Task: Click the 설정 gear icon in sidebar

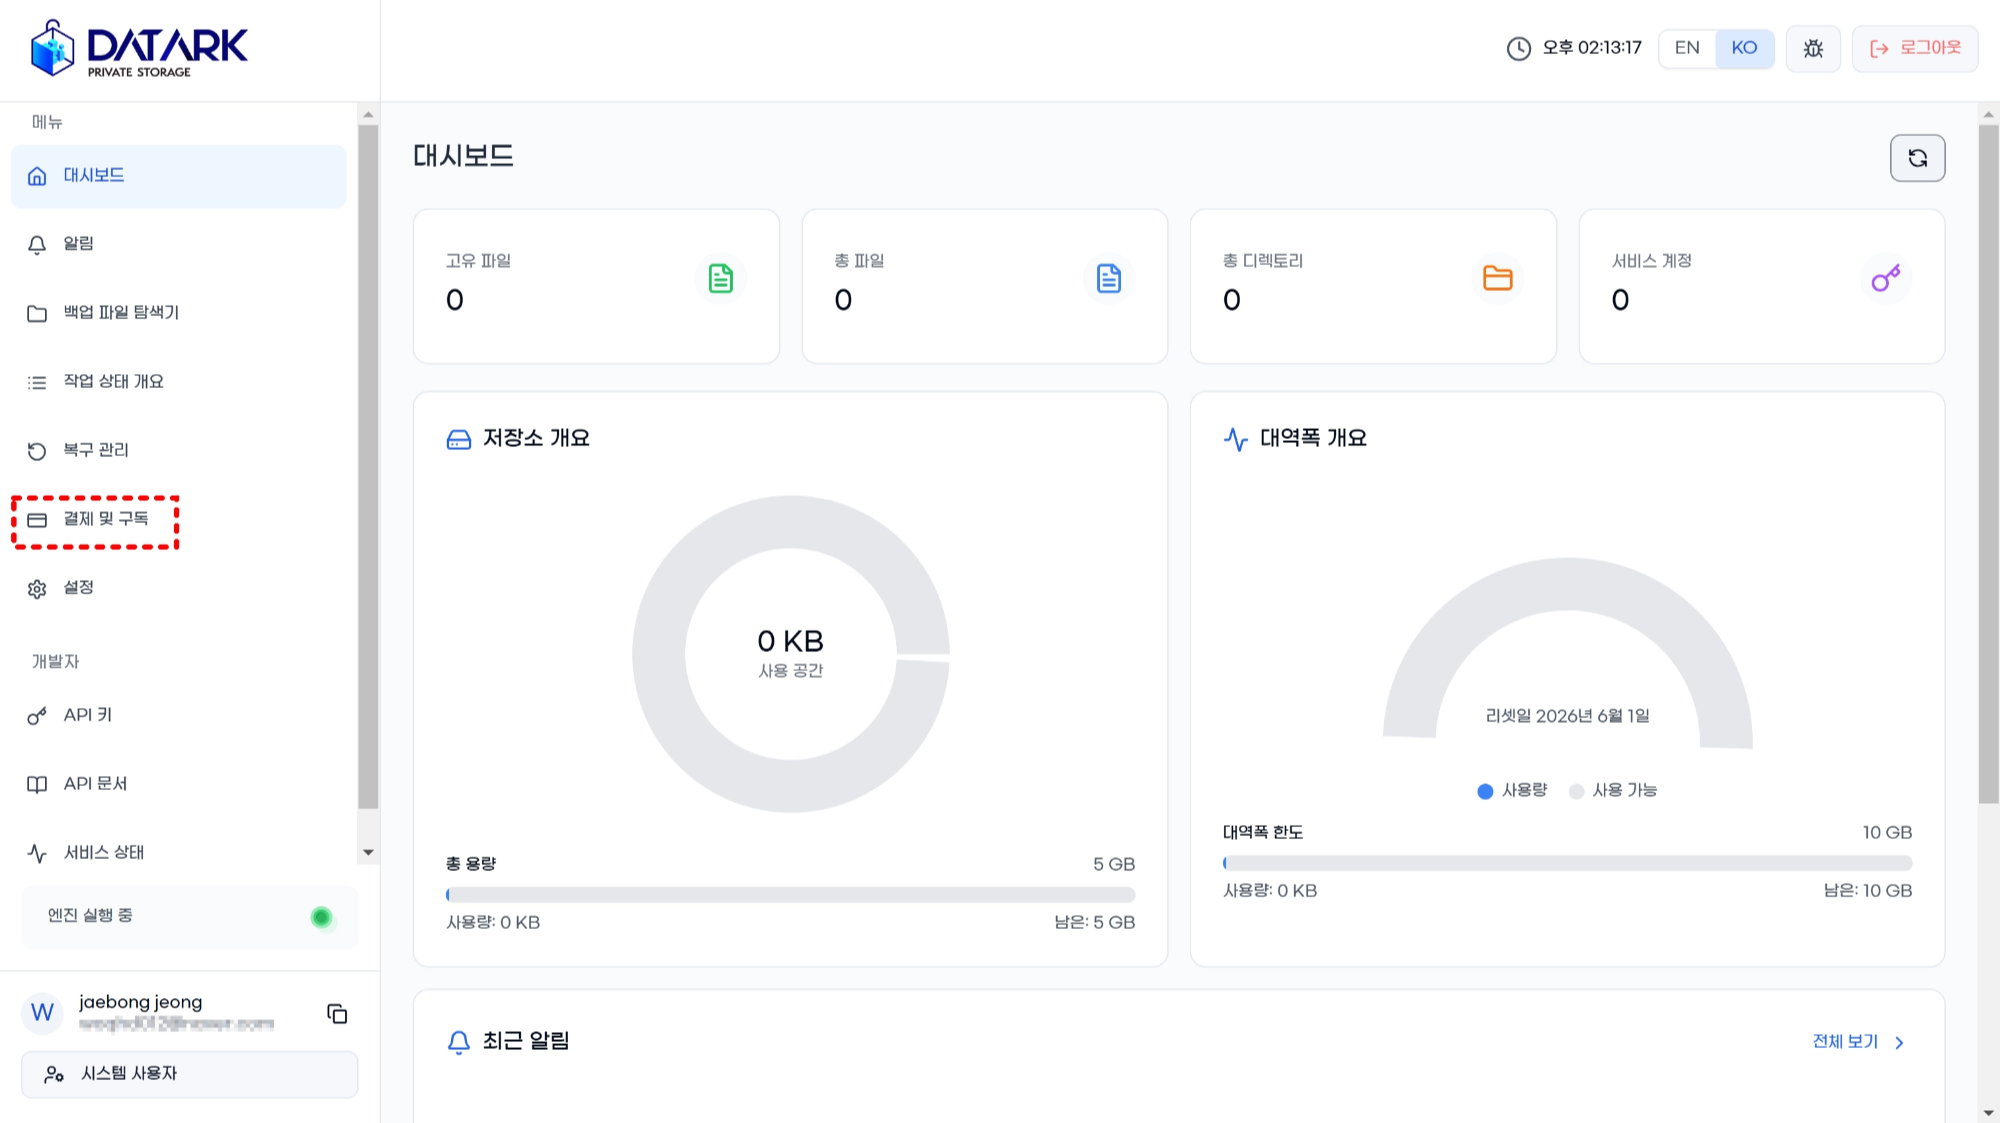Action: [x=37, y=589]
